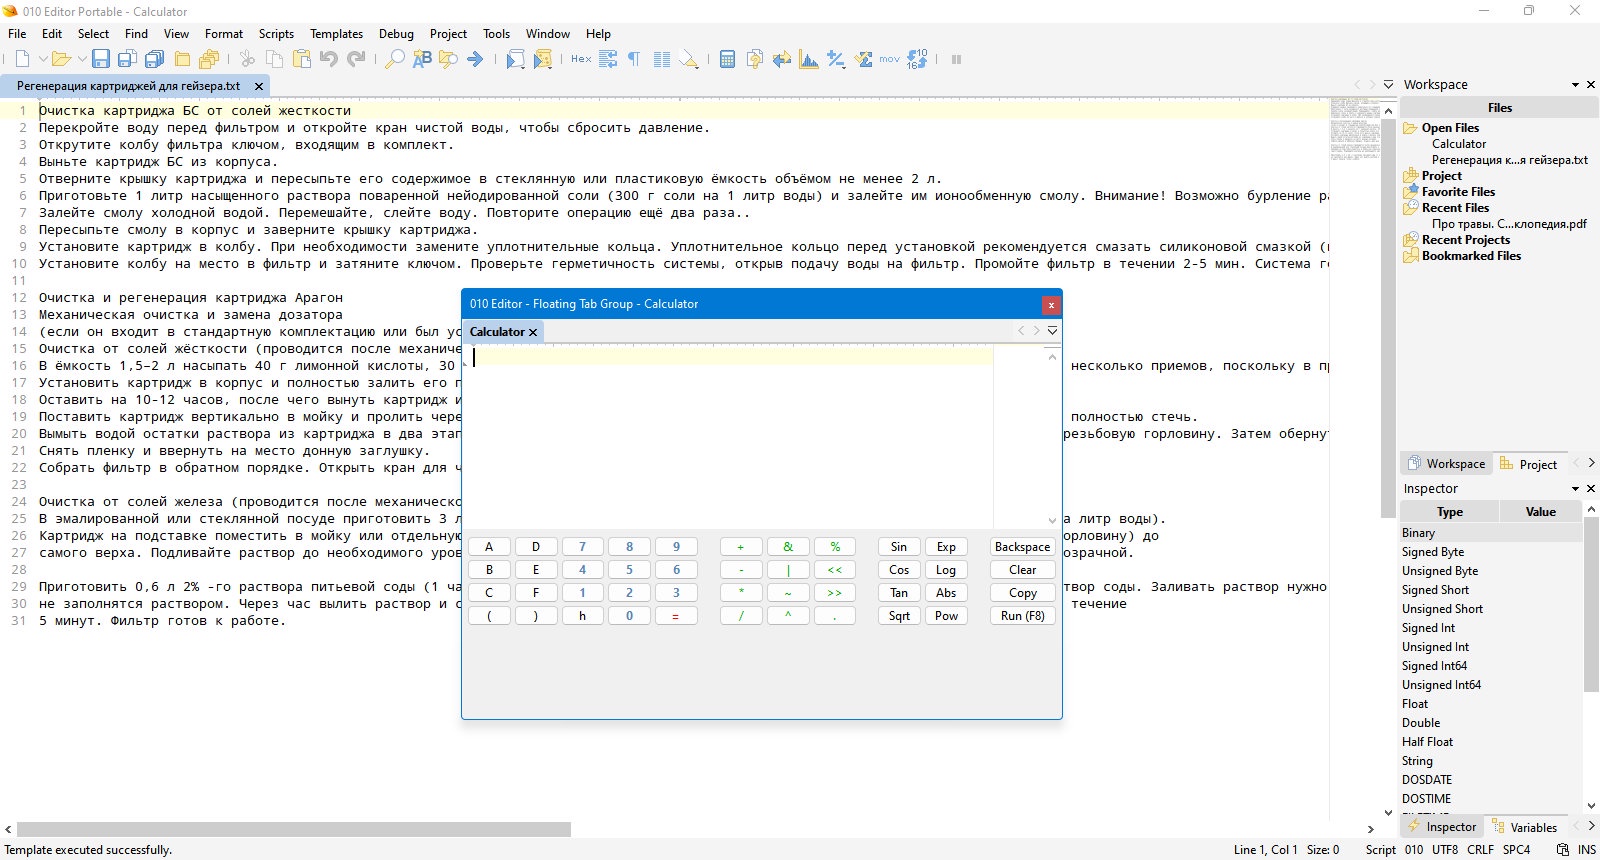Toggle INS insert mode in status bar
The image size is (1600, 860).
1587,850
